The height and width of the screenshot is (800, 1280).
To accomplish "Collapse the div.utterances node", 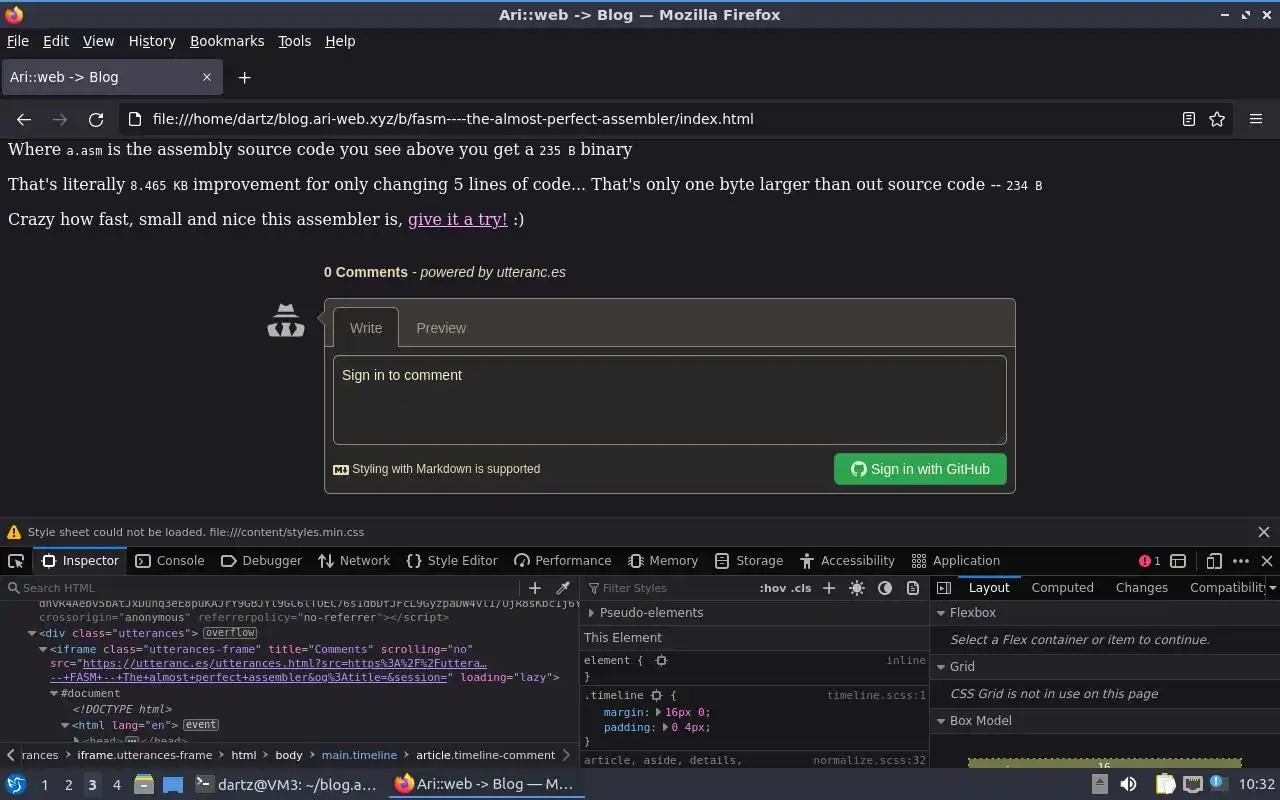I will coord(32,633).
